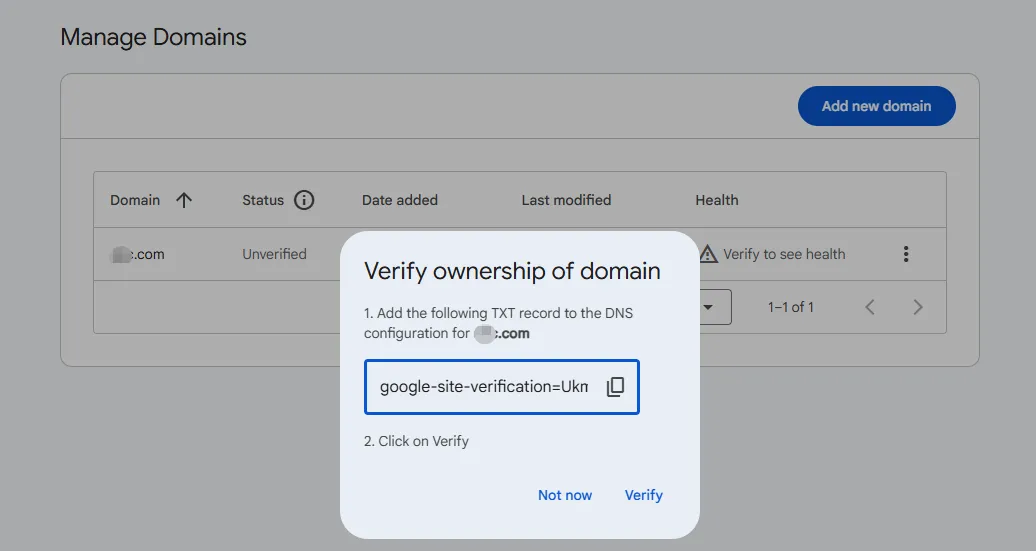The width and height of the screenshot is (1036, 551).
Task: Click the Unverified status cell
Action: (x=274, y=254)
